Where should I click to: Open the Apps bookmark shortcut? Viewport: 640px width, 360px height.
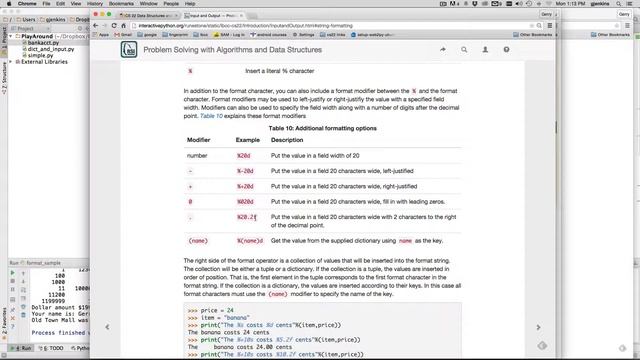101,35
